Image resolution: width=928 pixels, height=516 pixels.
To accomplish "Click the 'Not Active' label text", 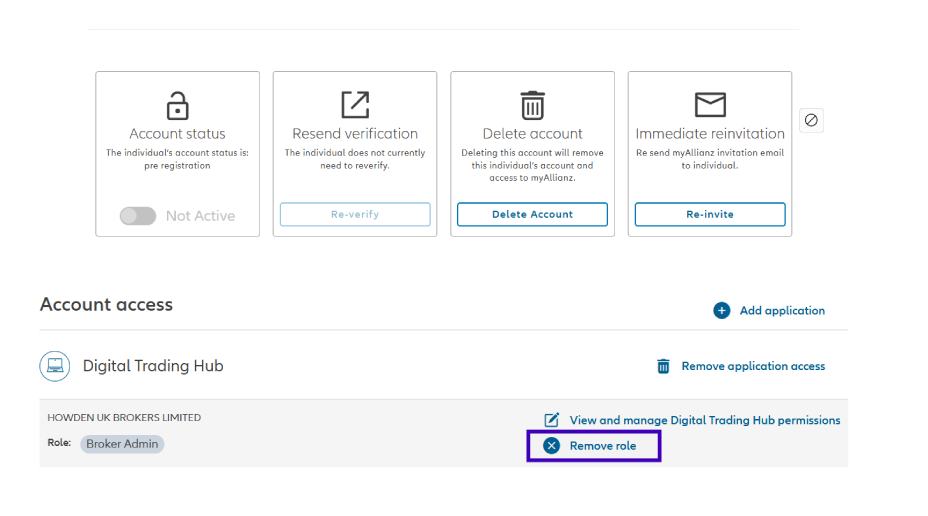I will click(201, 216).
